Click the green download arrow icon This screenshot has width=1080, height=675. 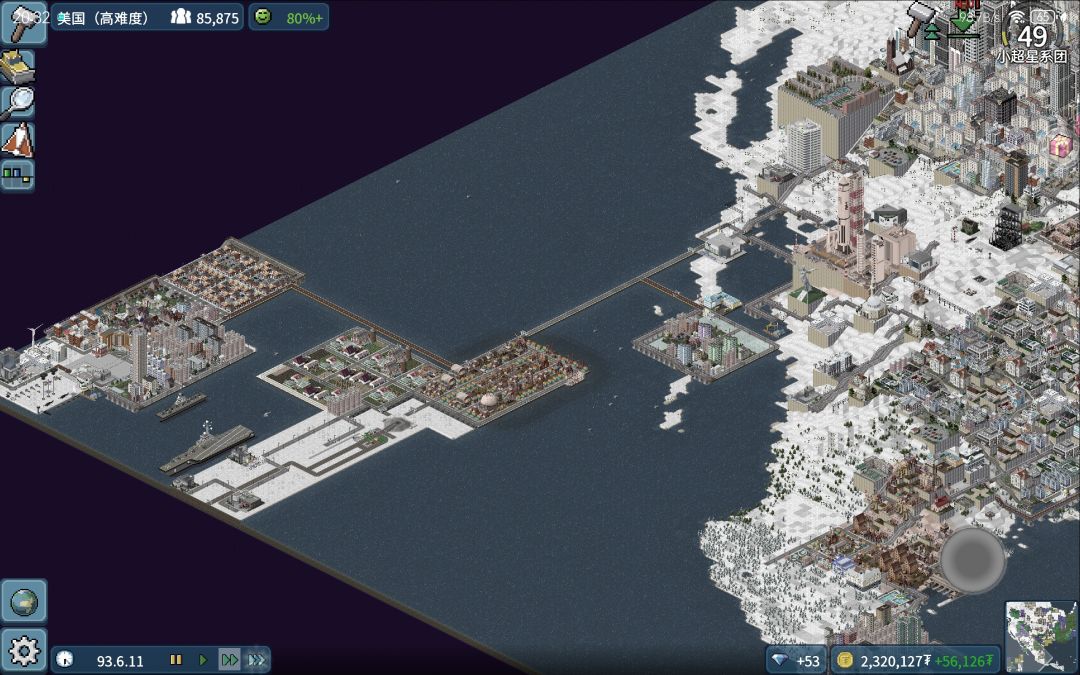[x=962, y=25]
